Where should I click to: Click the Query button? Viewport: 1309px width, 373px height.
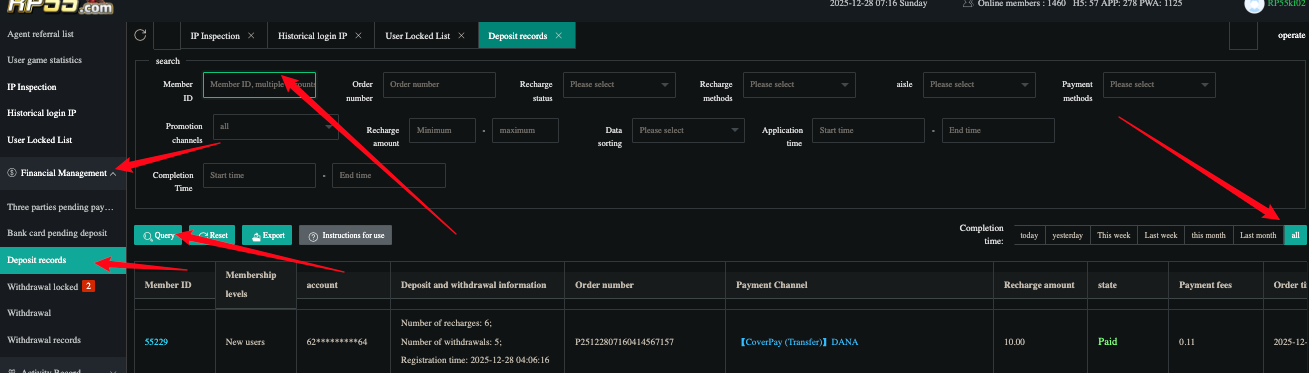[158, 235]
